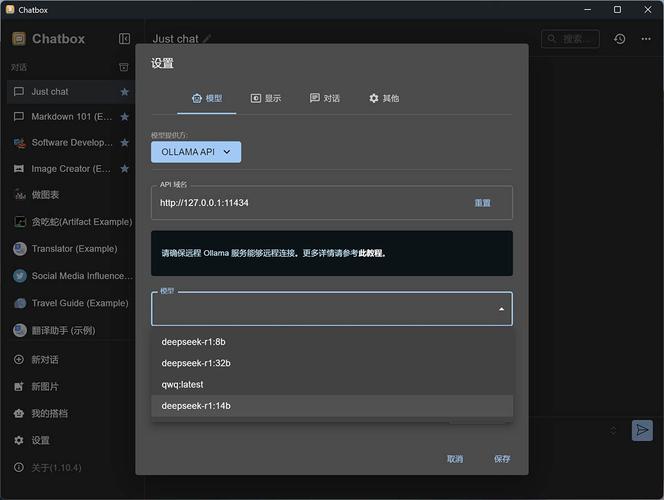
Task: Switch to the 对话 settings tab
Action: pyautogui.click(x=325, y=98)
